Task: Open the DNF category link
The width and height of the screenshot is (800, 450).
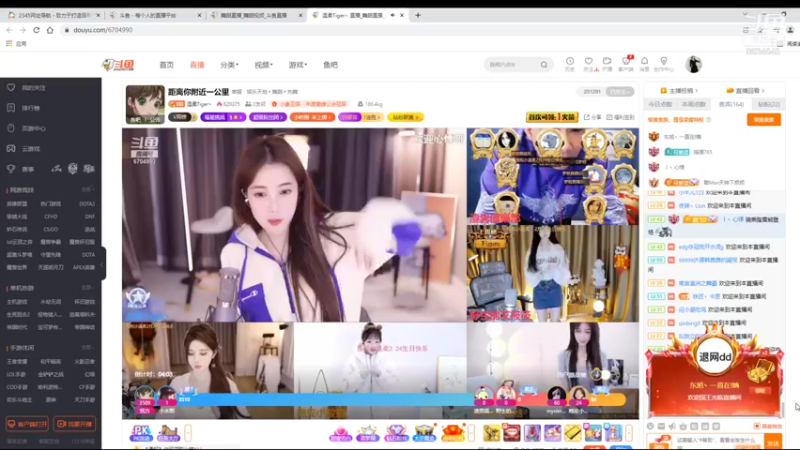Action: (90, 216)
